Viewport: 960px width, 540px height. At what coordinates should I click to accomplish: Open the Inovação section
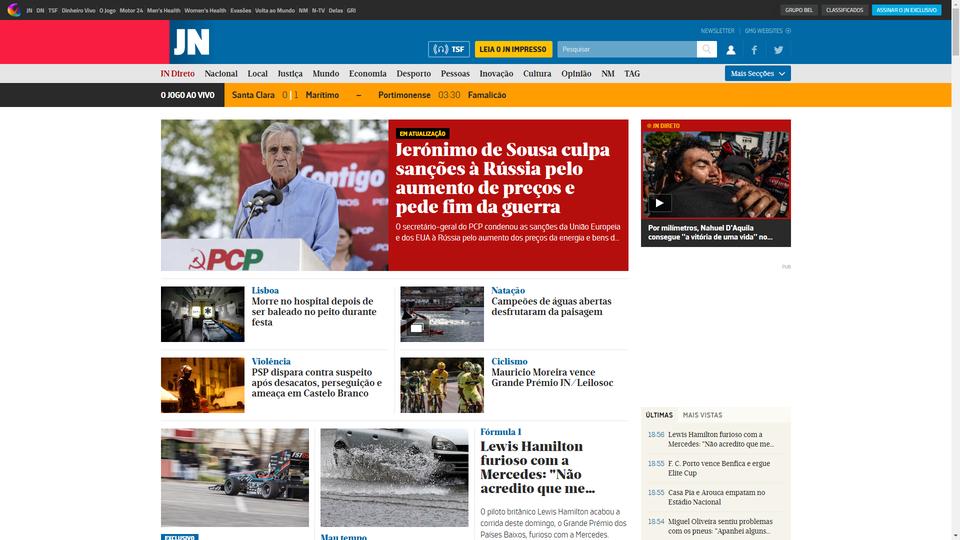[496, 73]
